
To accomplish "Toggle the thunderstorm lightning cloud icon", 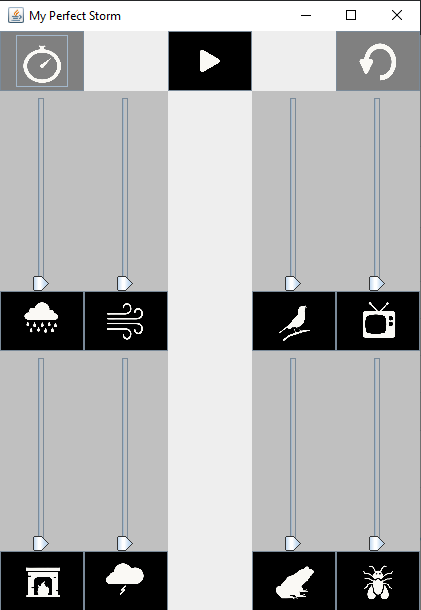I will [126, 581].
